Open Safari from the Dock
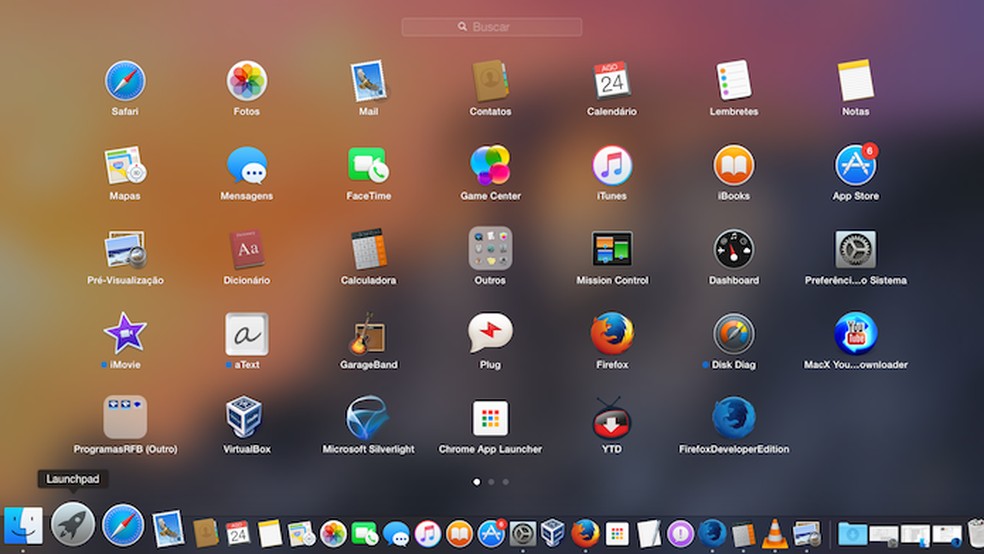 pyautogui.click(x=122, y=525)
